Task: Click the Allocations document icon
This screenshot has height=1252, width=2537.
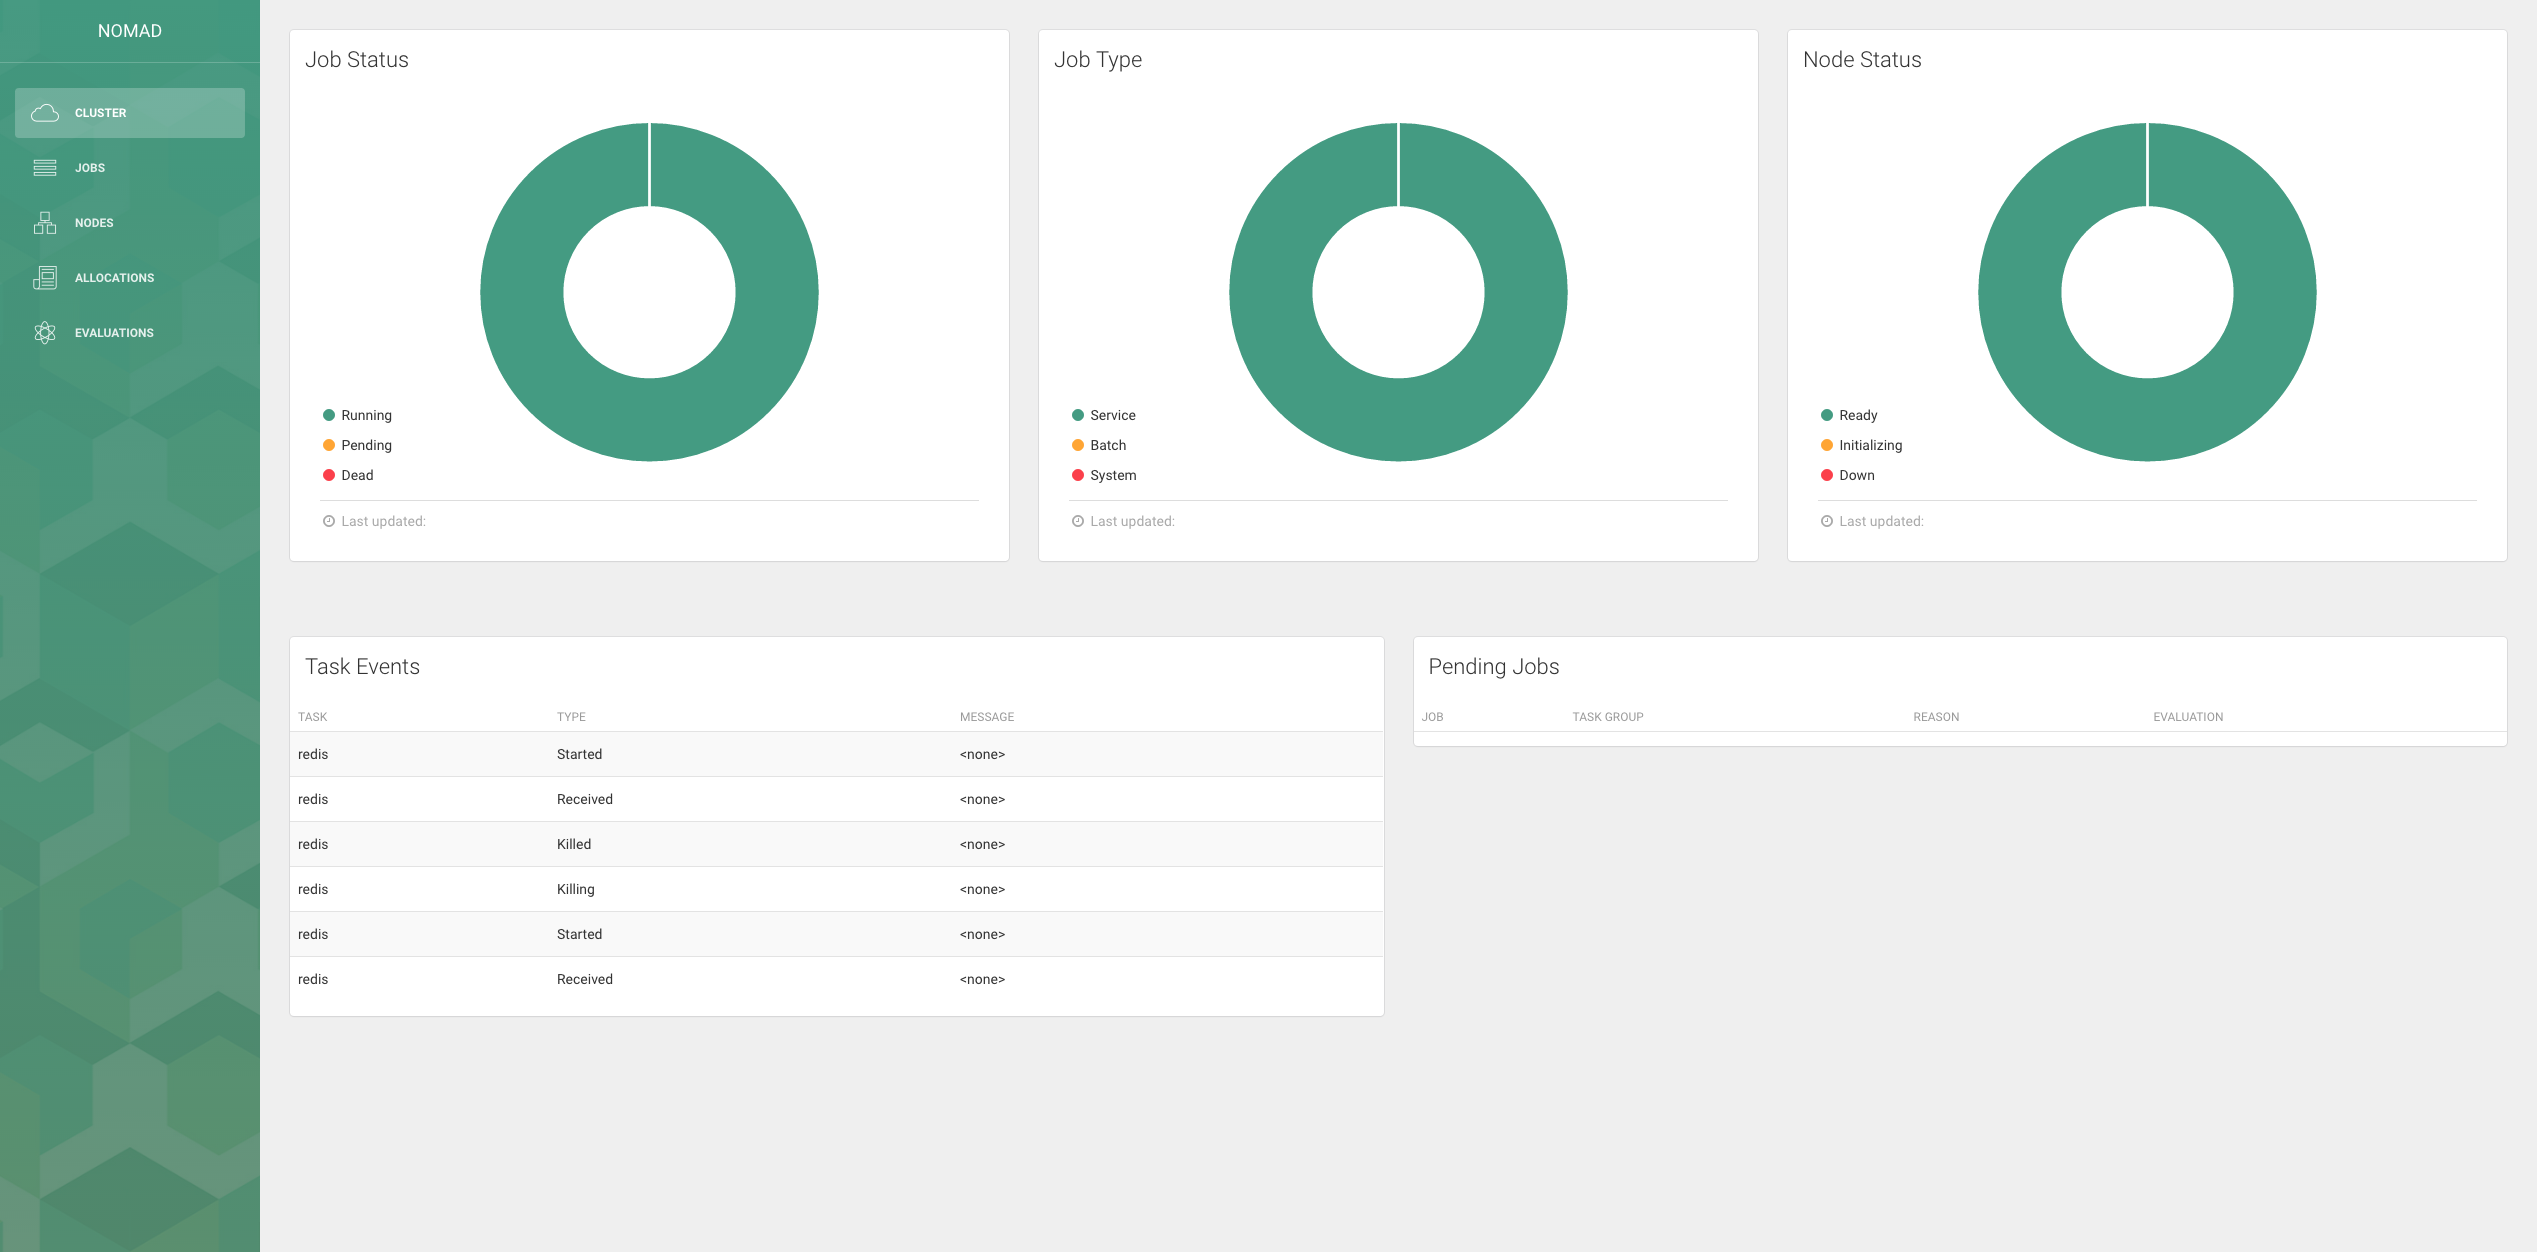Action: (45, 278)
